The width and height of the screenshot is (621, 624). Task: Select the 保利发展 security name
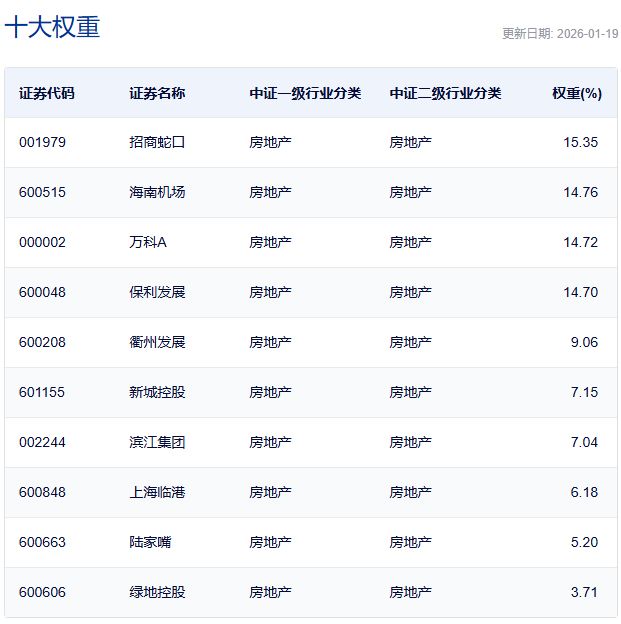(157, 292)
